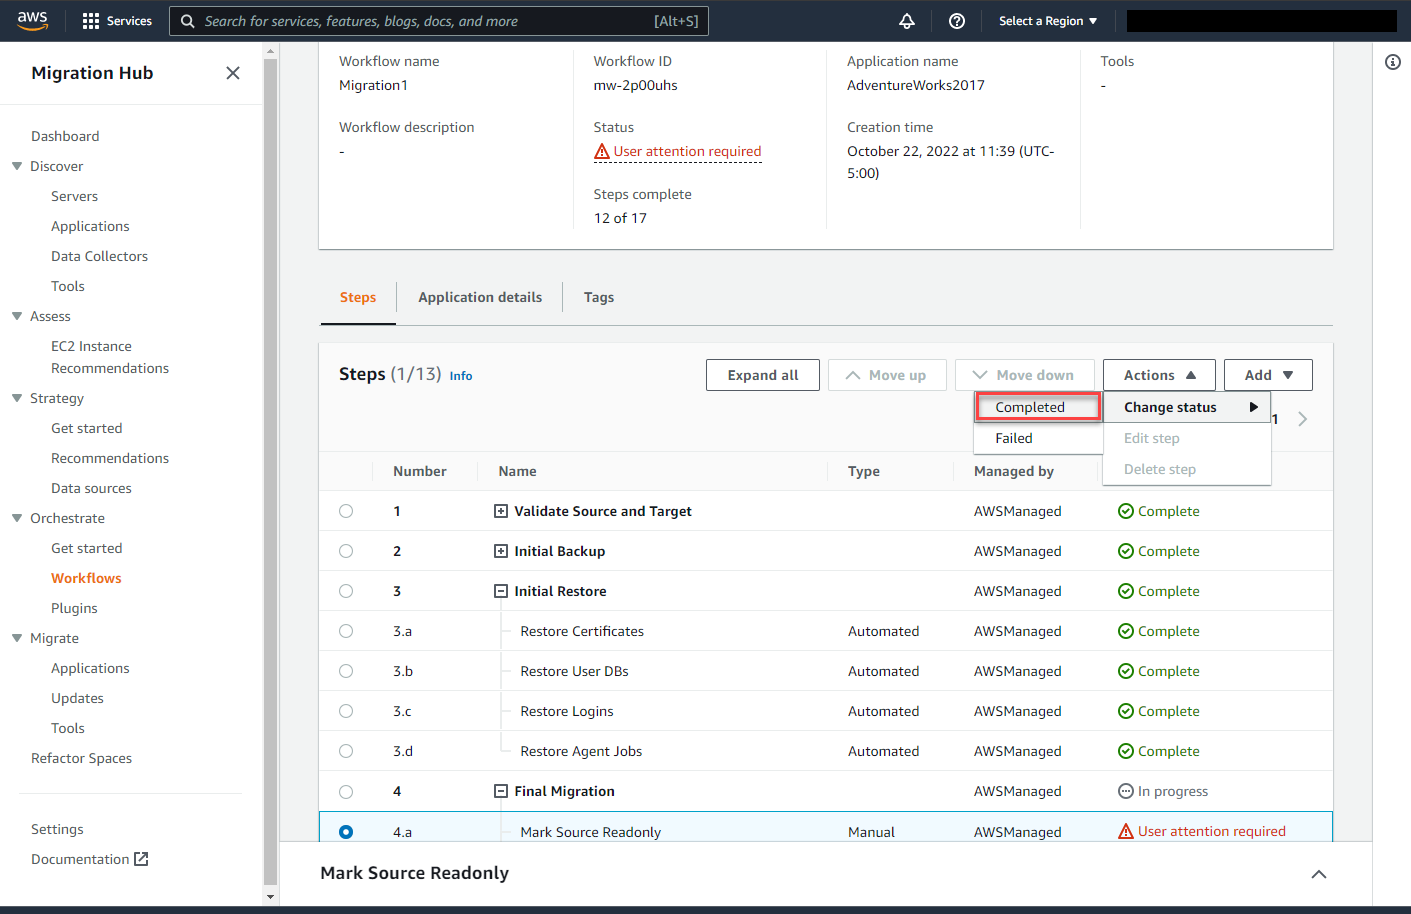Click the AWS logo home icon
Image resolution: width=1411 pixels, height=914 pixels.
[x=32, y=21]
